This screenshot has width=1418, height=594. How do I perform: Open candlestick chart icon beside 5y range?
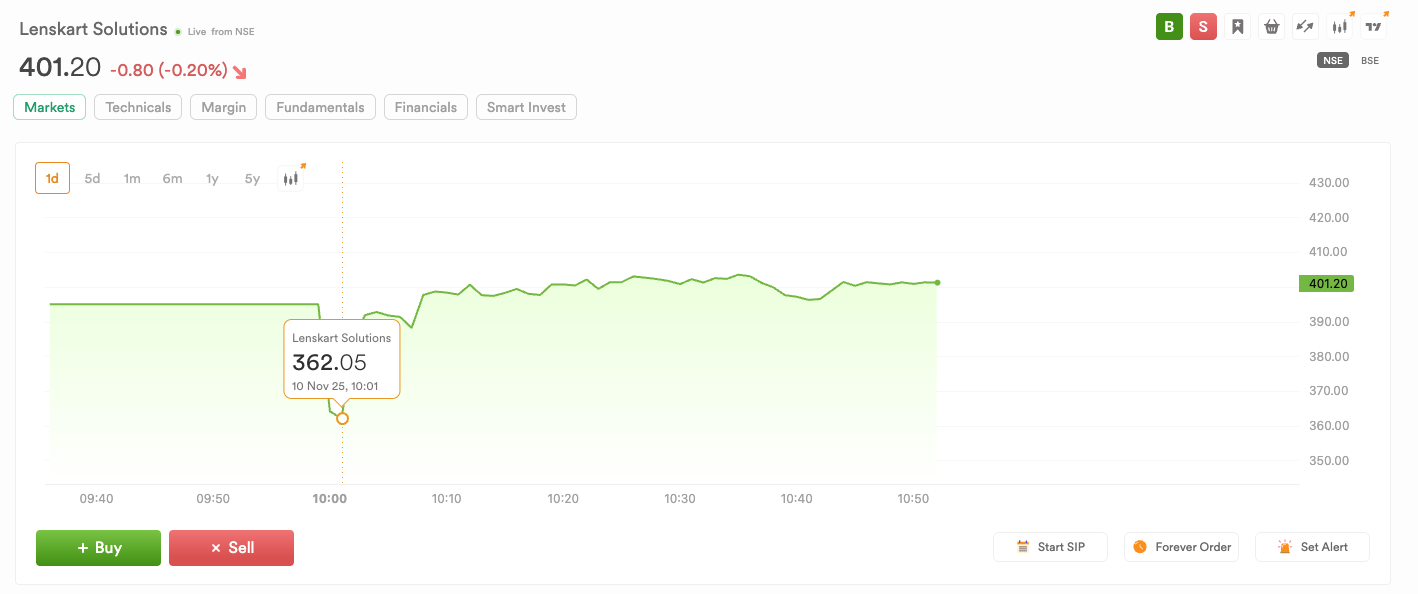click(x=291, y=179)
